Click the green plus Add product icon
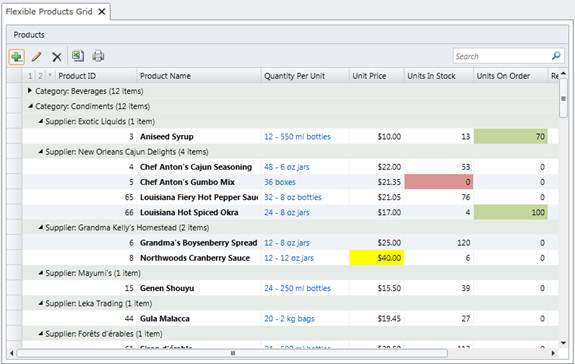Viewport: 575px width, 364px height. click(x=17, y=57)
